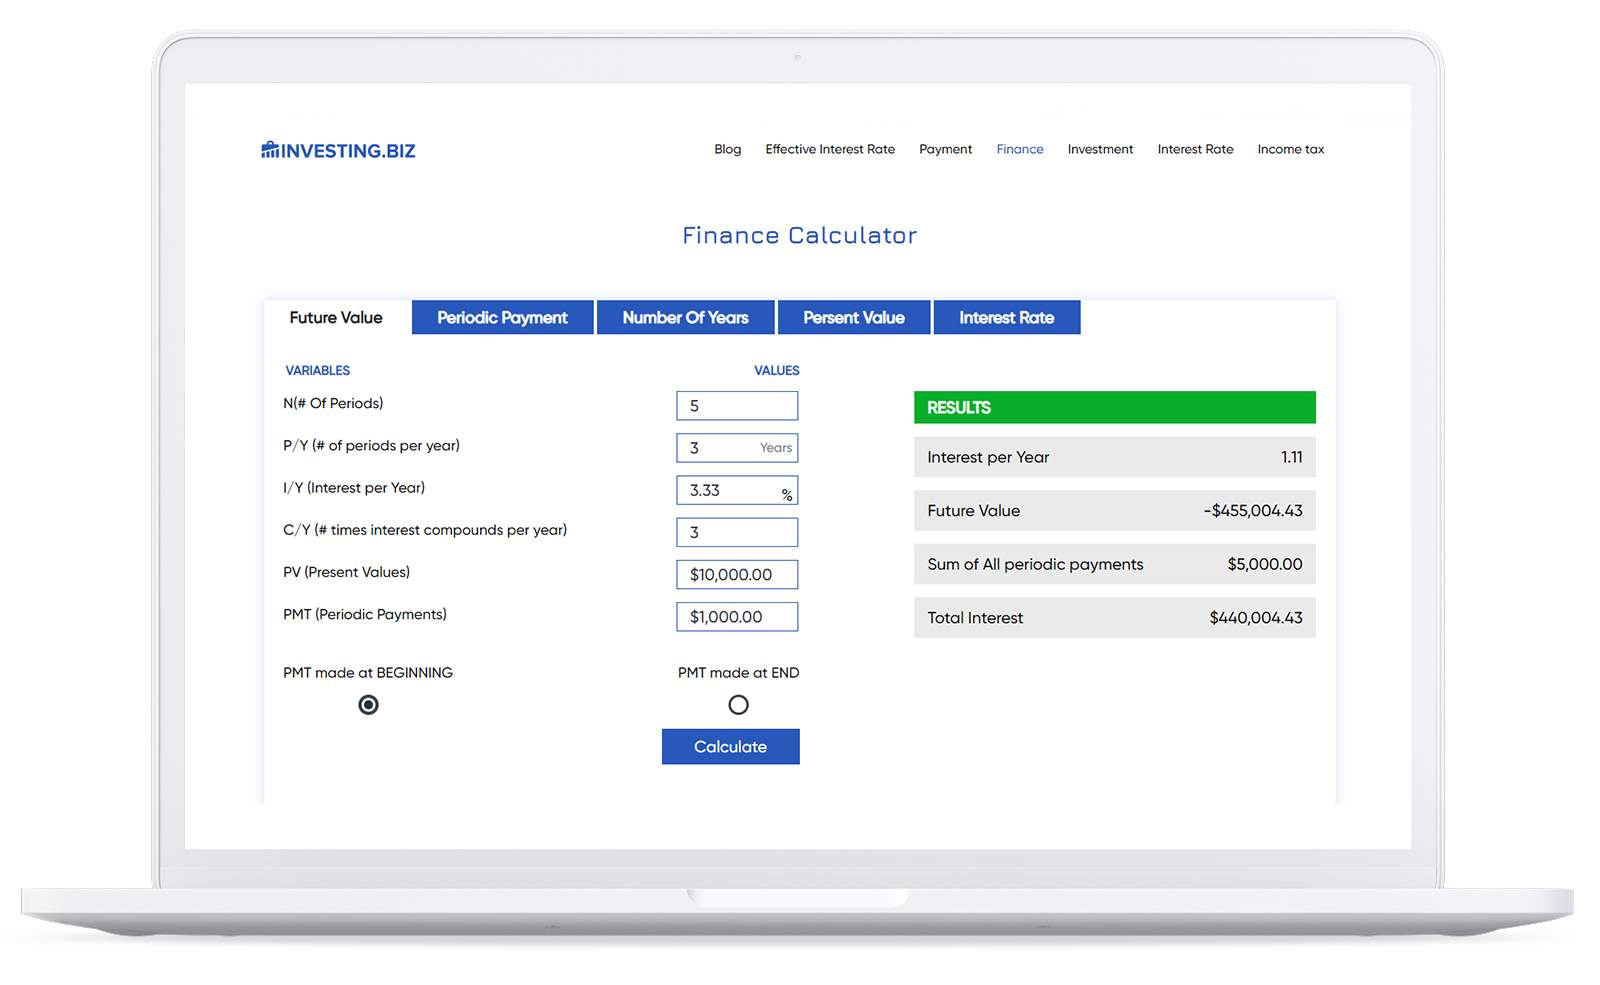The image size is (1600, 985).
Task: Click the I/Y interest percent field
Action: (x=730, y=490)
